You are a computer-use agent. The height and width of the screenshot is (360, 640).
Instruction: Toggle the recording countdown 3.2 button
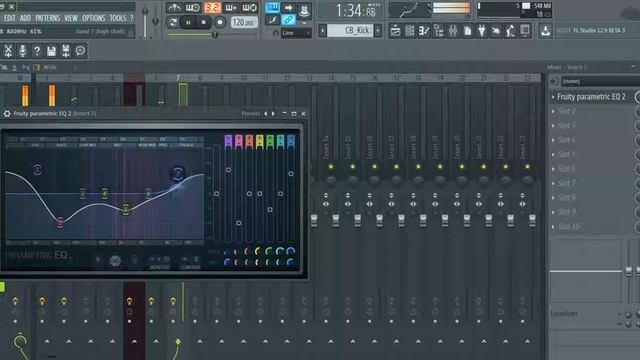click(x=212, y=7)
